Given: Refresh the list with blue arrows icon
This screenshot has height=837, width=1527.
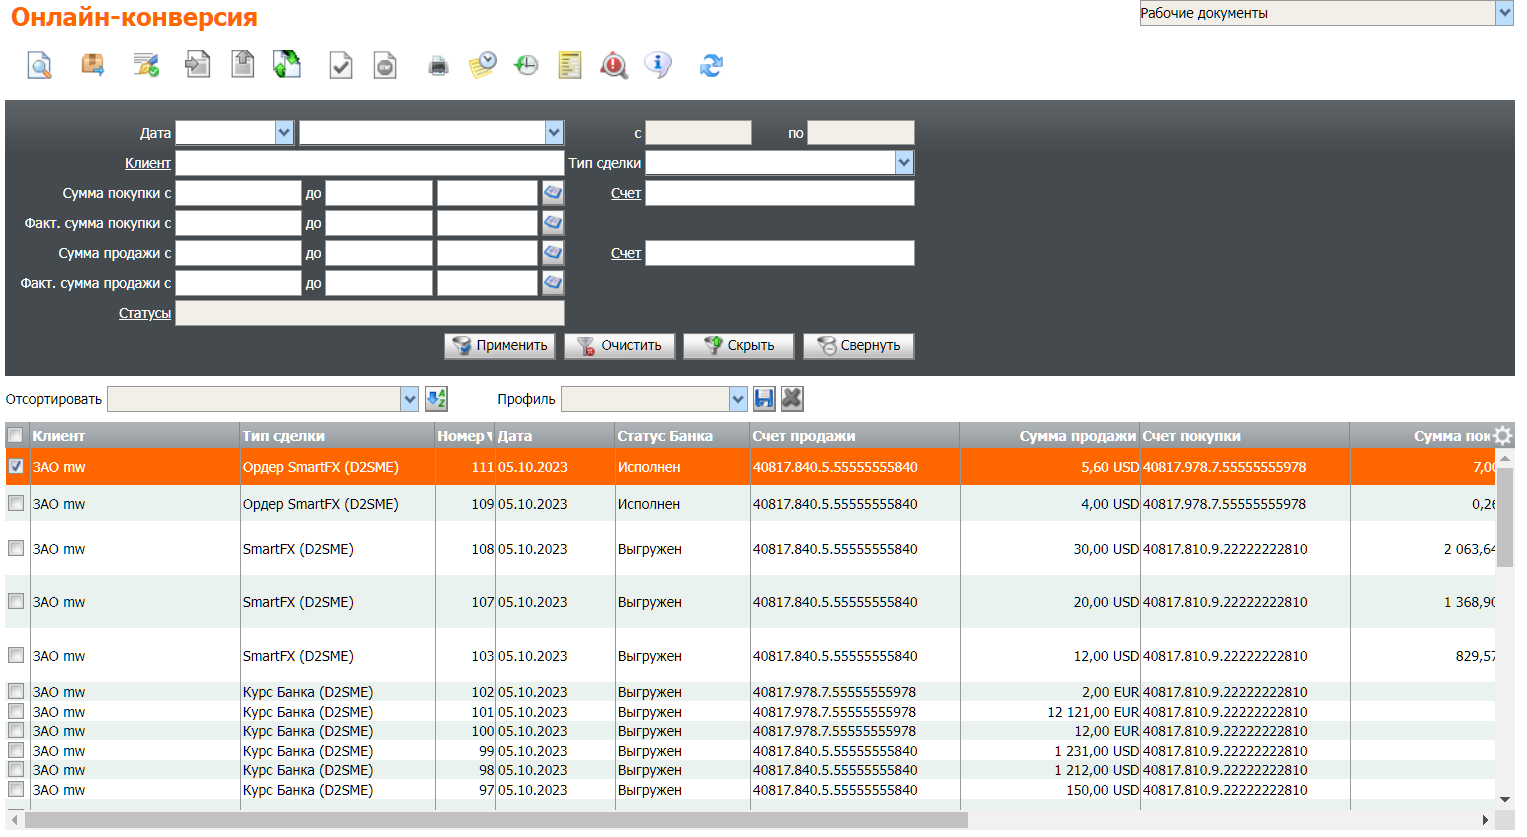Looking at the screenshot, I should point(711,65).
